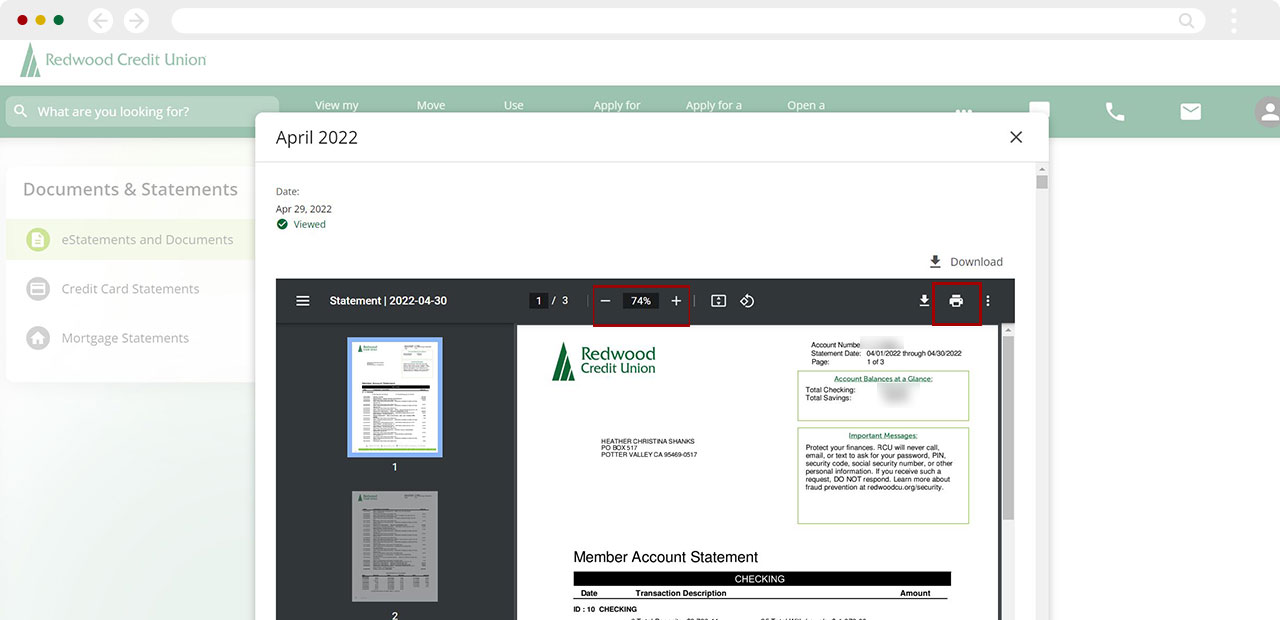Select page 1 thumbnail

point(395,397)
